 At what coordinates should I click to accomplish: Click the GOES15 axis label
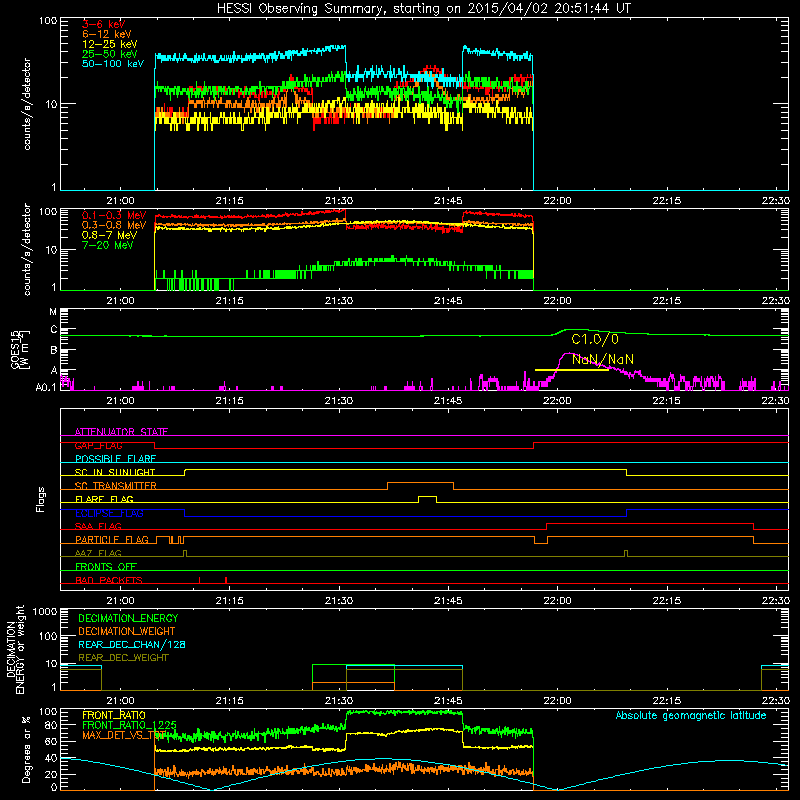[15, 349]
